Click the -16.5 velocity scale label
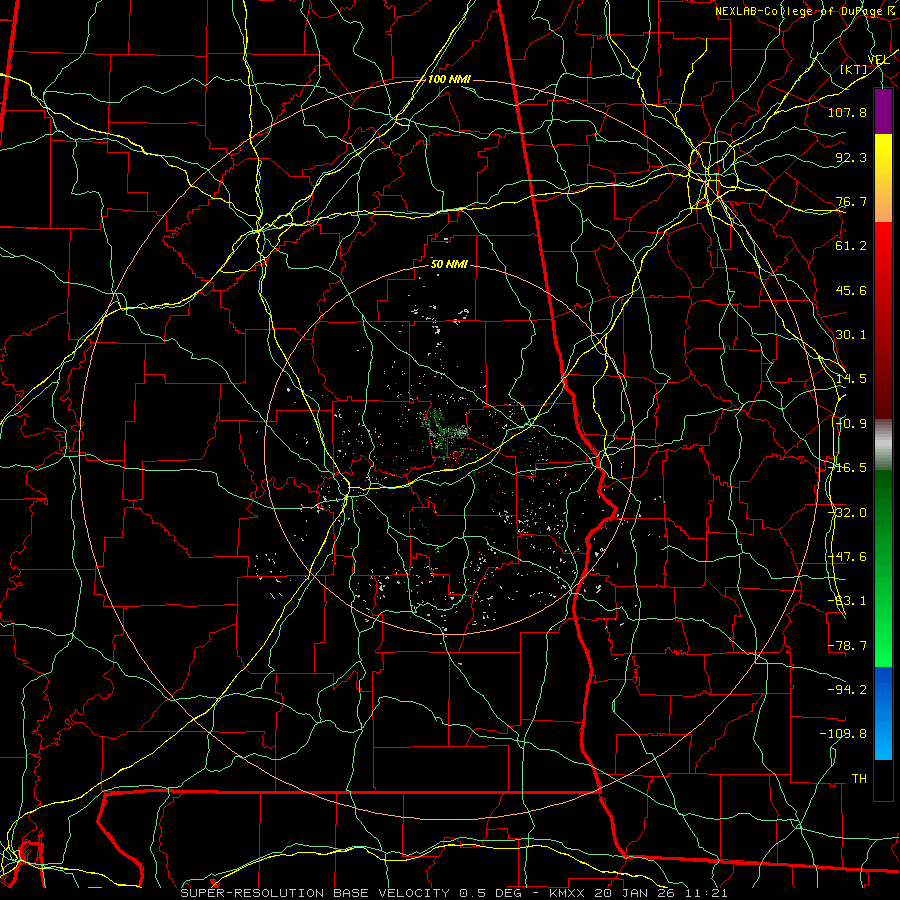The width and height of the screenshot is (900, 900). pos(847,468)
